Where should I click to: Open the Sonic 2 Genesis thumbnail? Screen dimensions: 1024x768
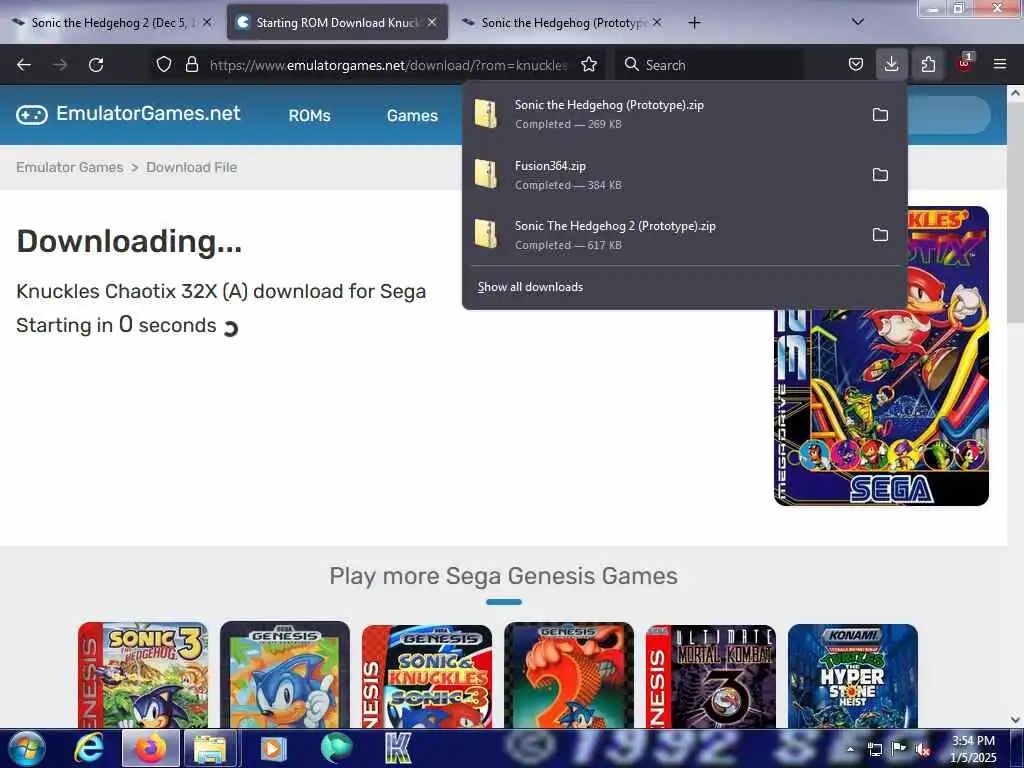click(x=569, y=675)
